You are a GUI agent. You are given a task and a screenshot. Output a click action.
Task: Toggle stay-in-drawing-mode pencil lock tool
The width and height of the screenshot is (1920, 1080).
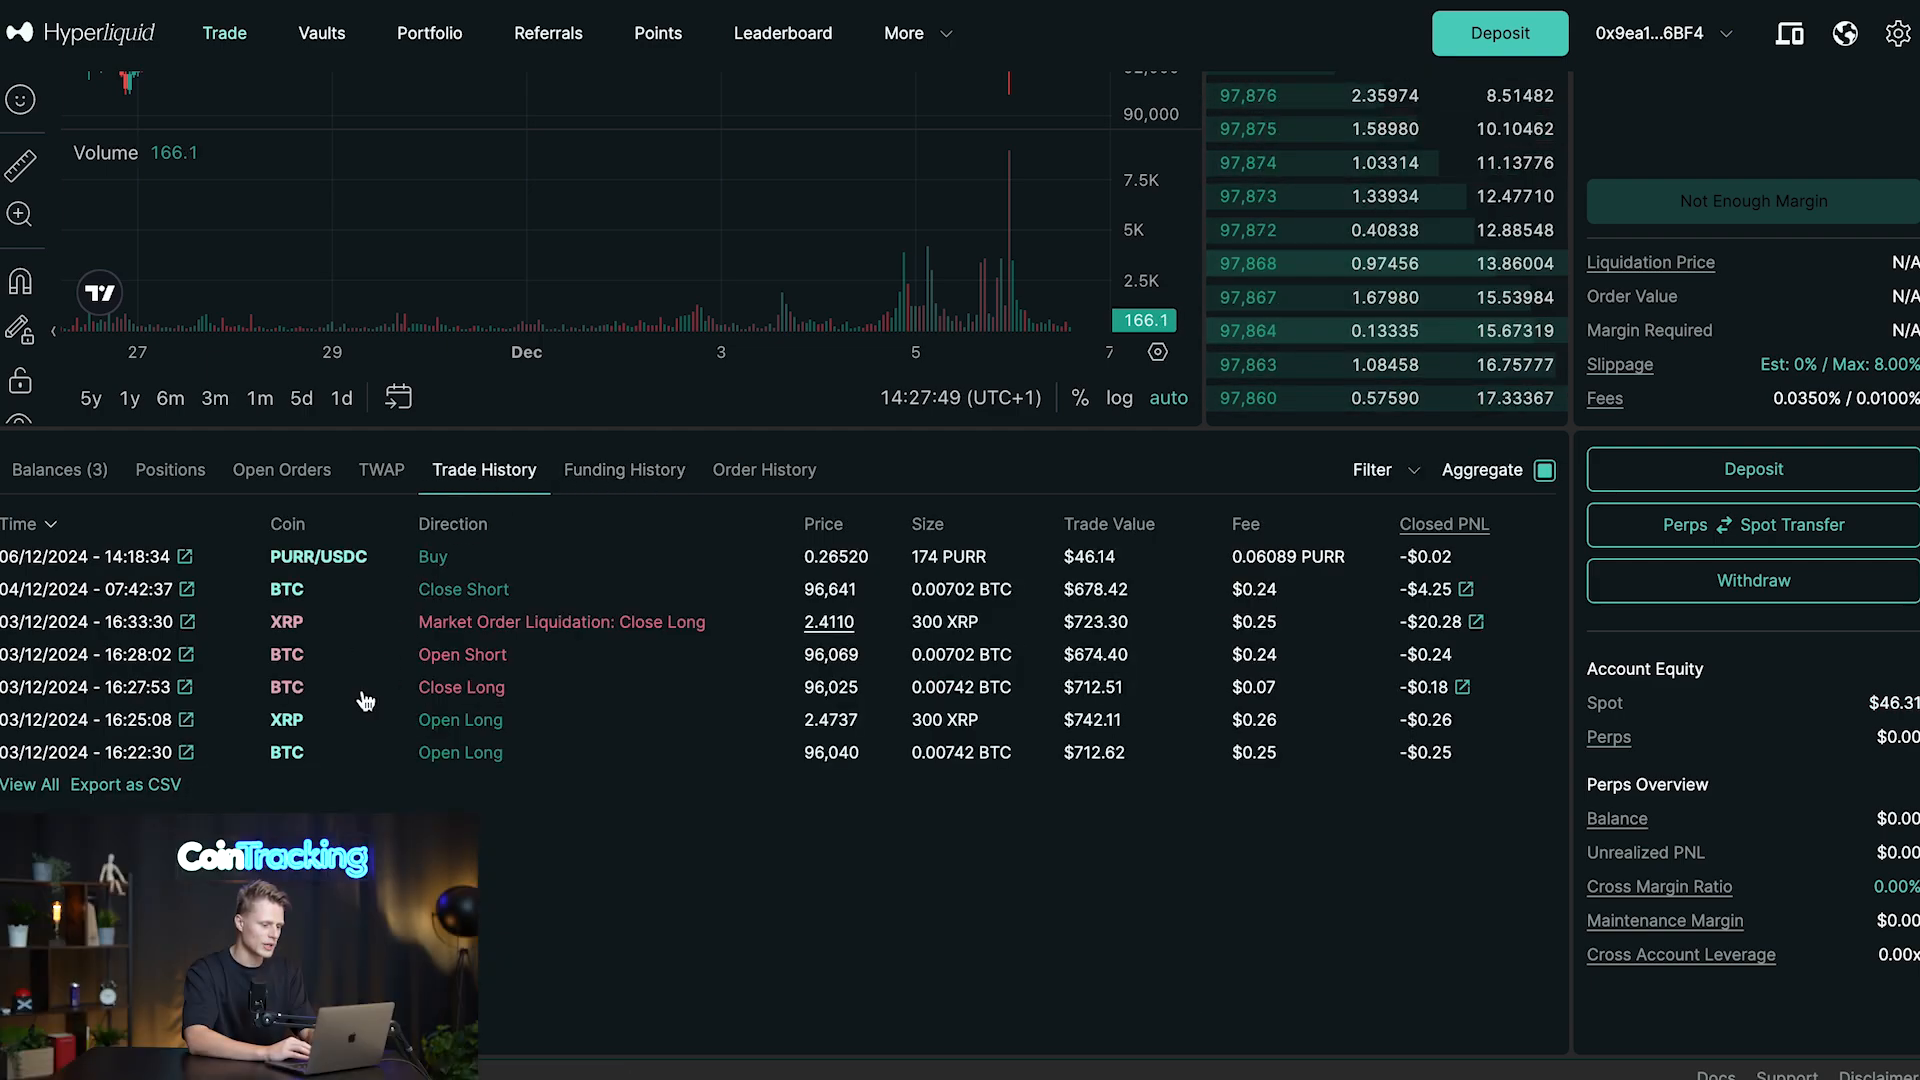pyautogui.click(x=20, y=329)
